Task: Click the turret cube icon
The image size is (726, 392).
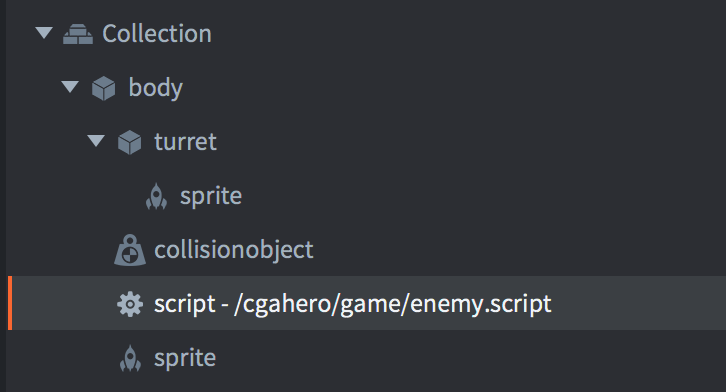Action: 130,143
